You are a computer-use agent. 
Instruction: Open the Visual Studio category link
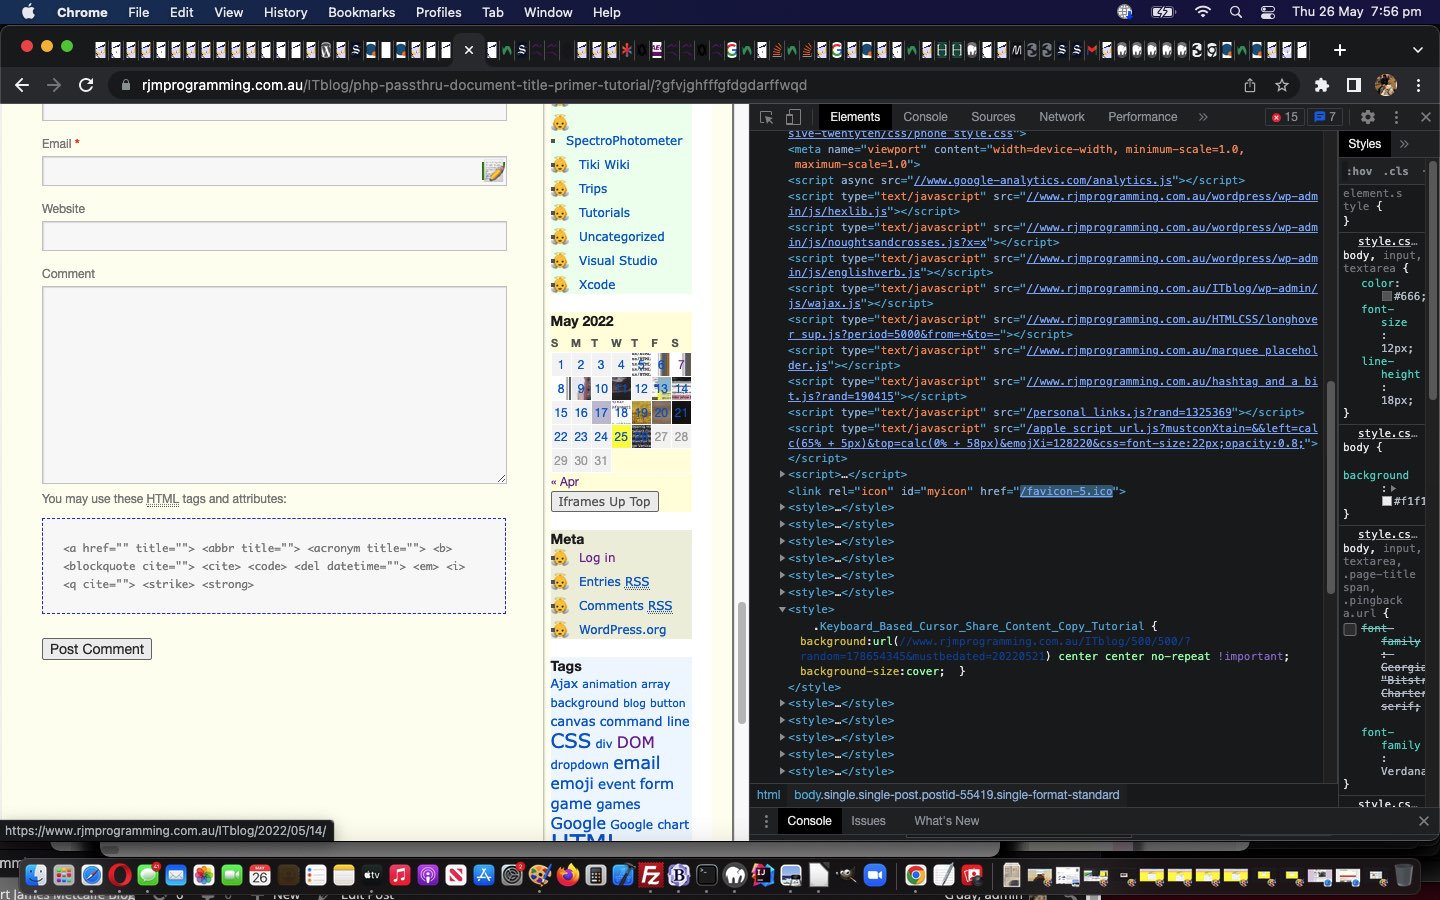(x=618, y=261)
